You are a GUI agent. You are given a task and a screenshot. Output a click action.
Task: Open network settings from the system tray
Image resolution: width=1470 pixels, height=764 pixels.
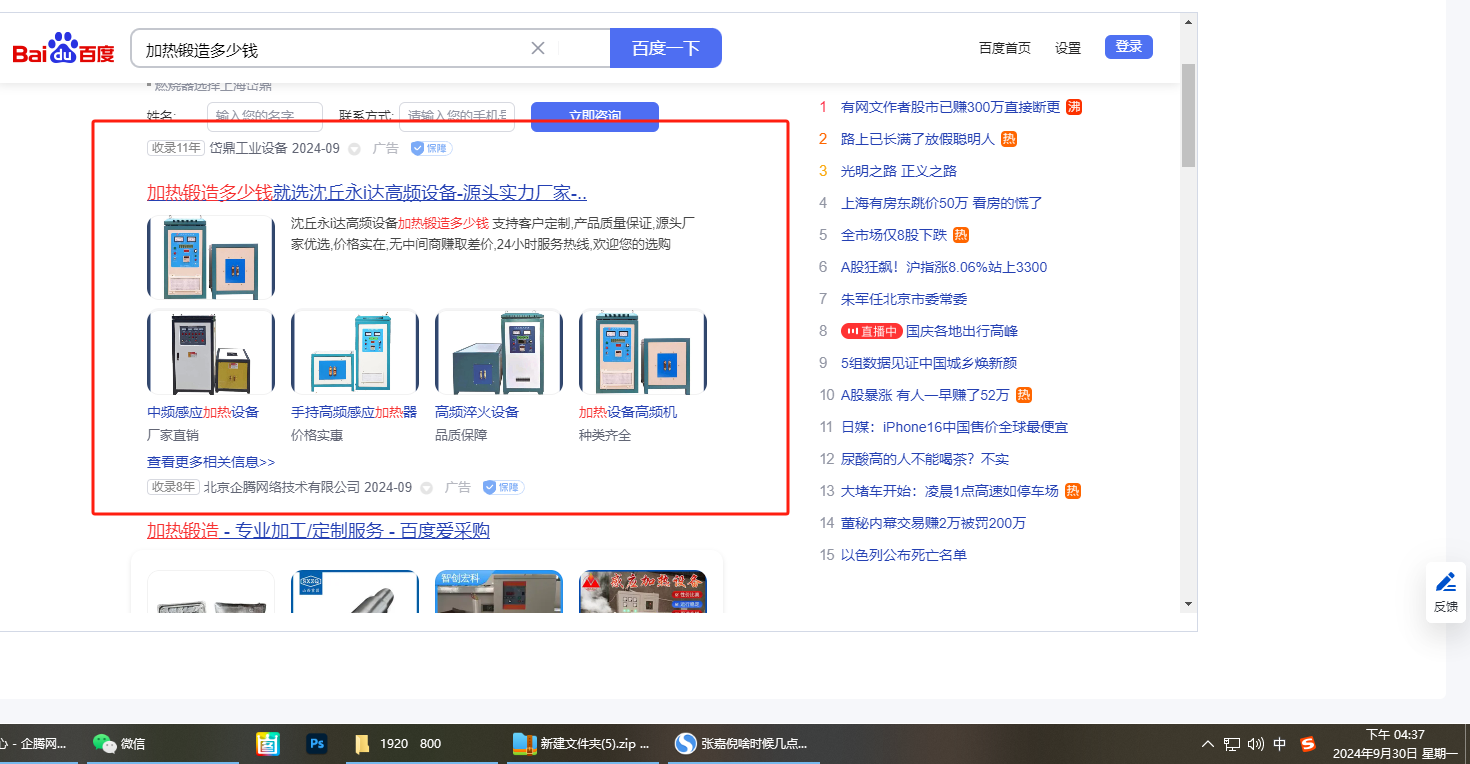(x=1233, y=744)
